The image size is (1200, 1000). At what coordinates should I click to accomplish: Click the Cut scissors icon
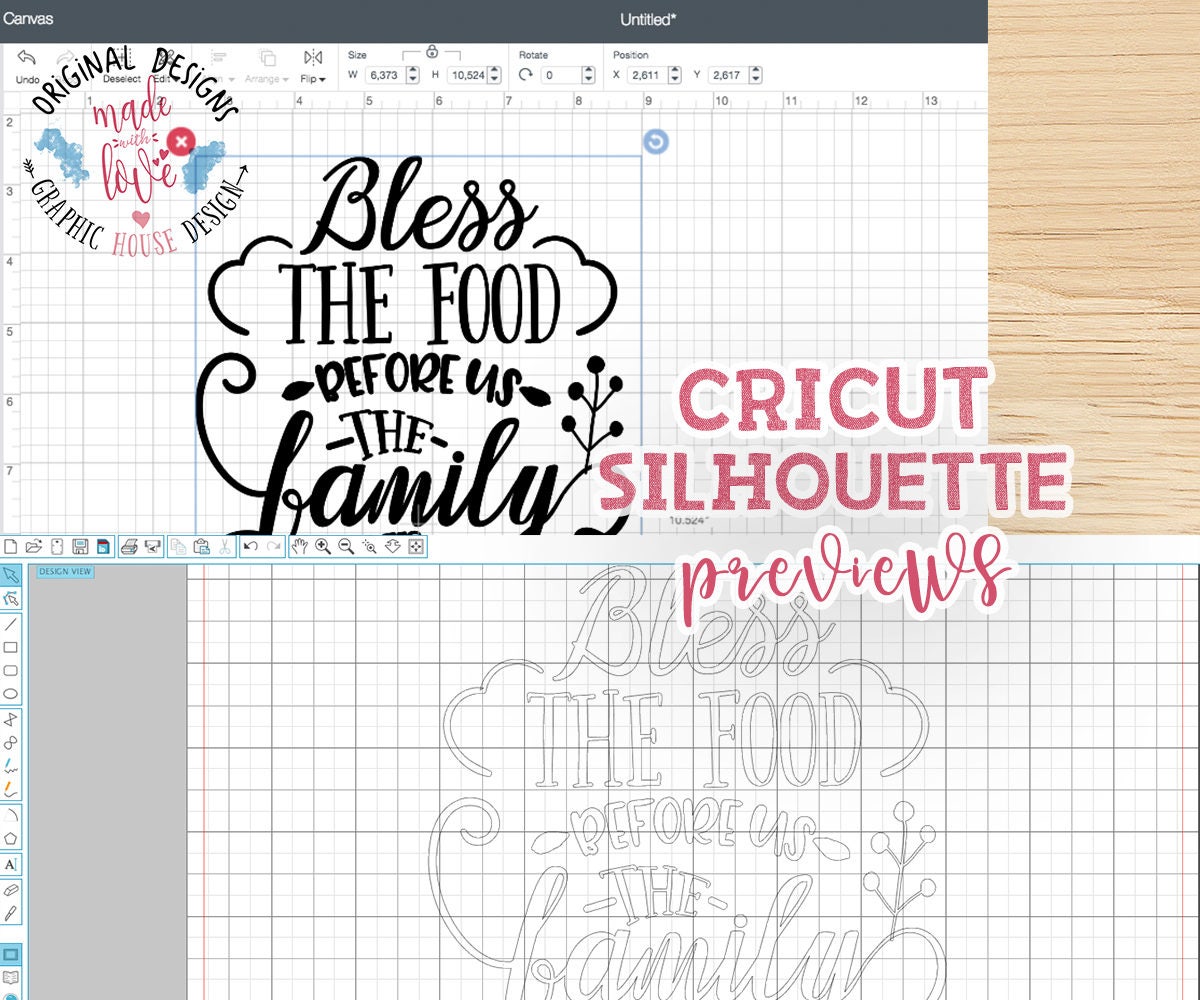[225, 546]
